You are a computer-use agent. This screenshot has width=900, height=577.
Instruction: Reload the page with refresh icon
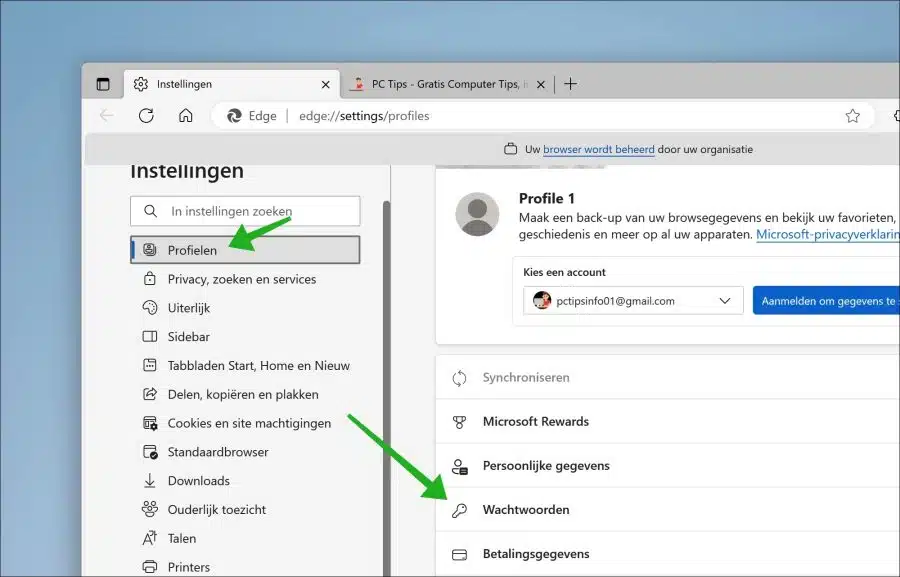[x=146, y=115]
